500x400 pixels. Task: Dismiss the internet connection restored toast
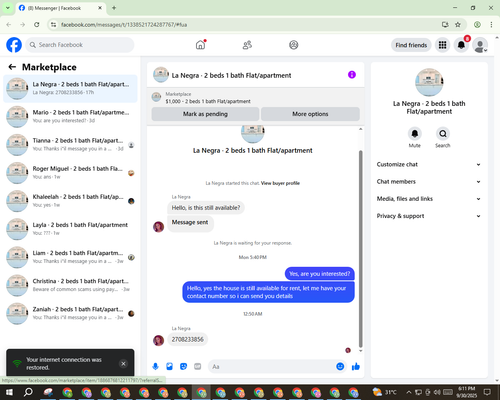(x=123, y=364)
